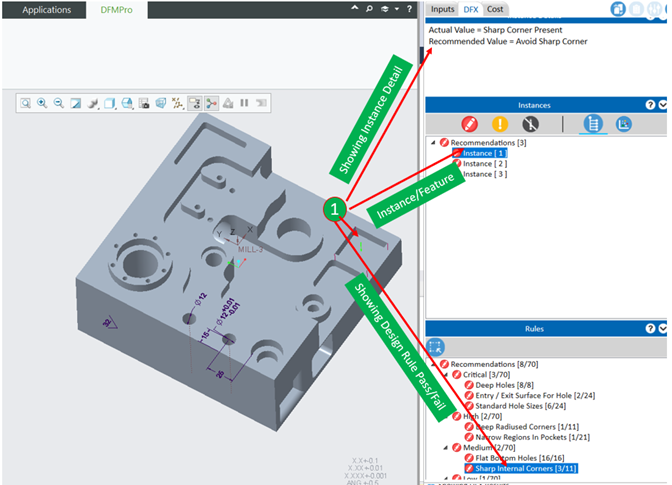Select the High [2/70] group
Image resolution: width=672 pixels, height=485 pixels.
(x=482, y=416)
